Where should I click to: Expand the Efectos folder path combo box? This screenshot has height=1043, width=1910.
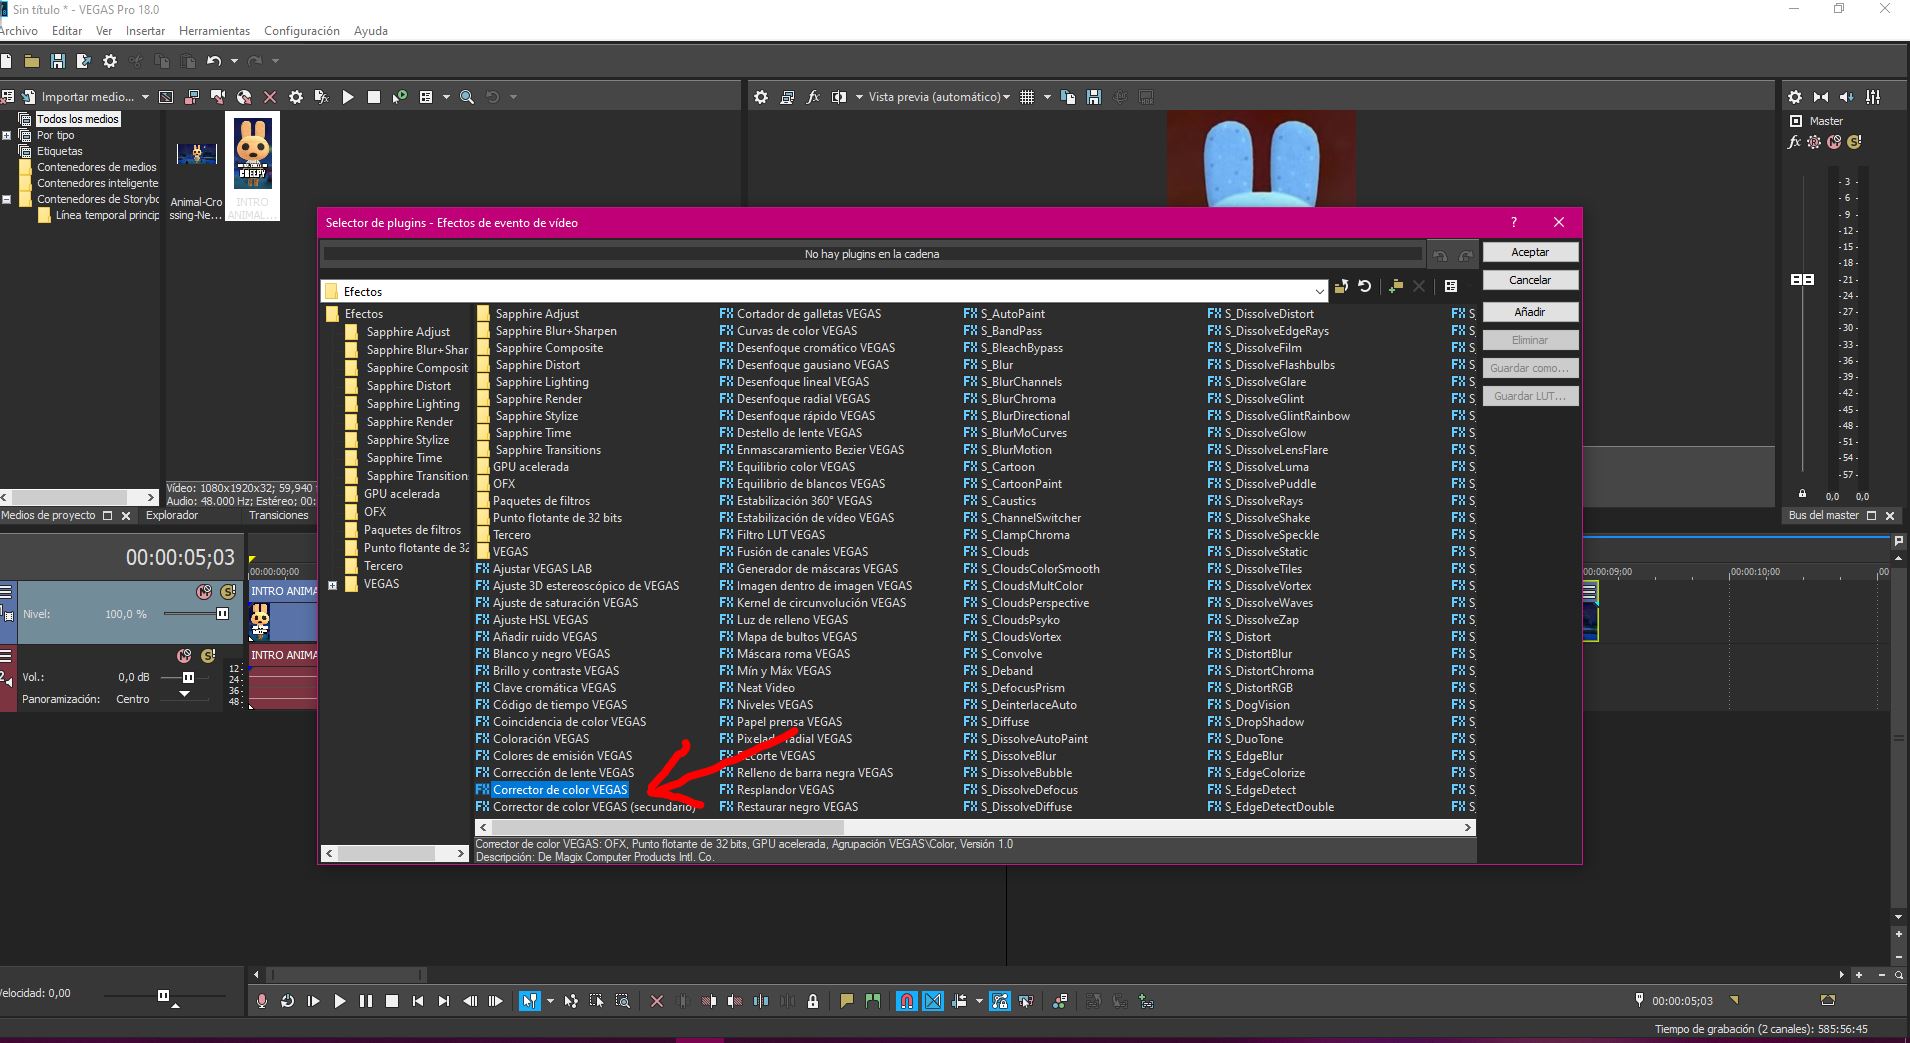click(1320, 292)
